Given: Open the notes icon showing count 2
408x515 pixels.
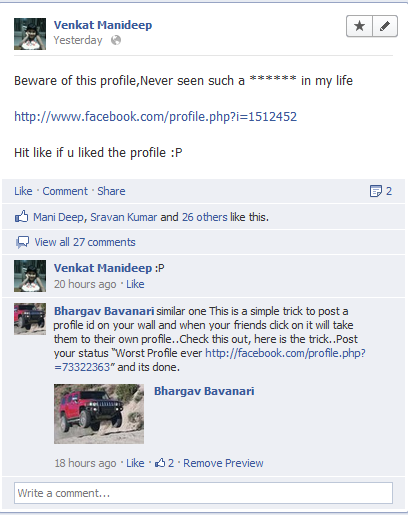Looking at the screenshot, I should click(x=381, y=191).
